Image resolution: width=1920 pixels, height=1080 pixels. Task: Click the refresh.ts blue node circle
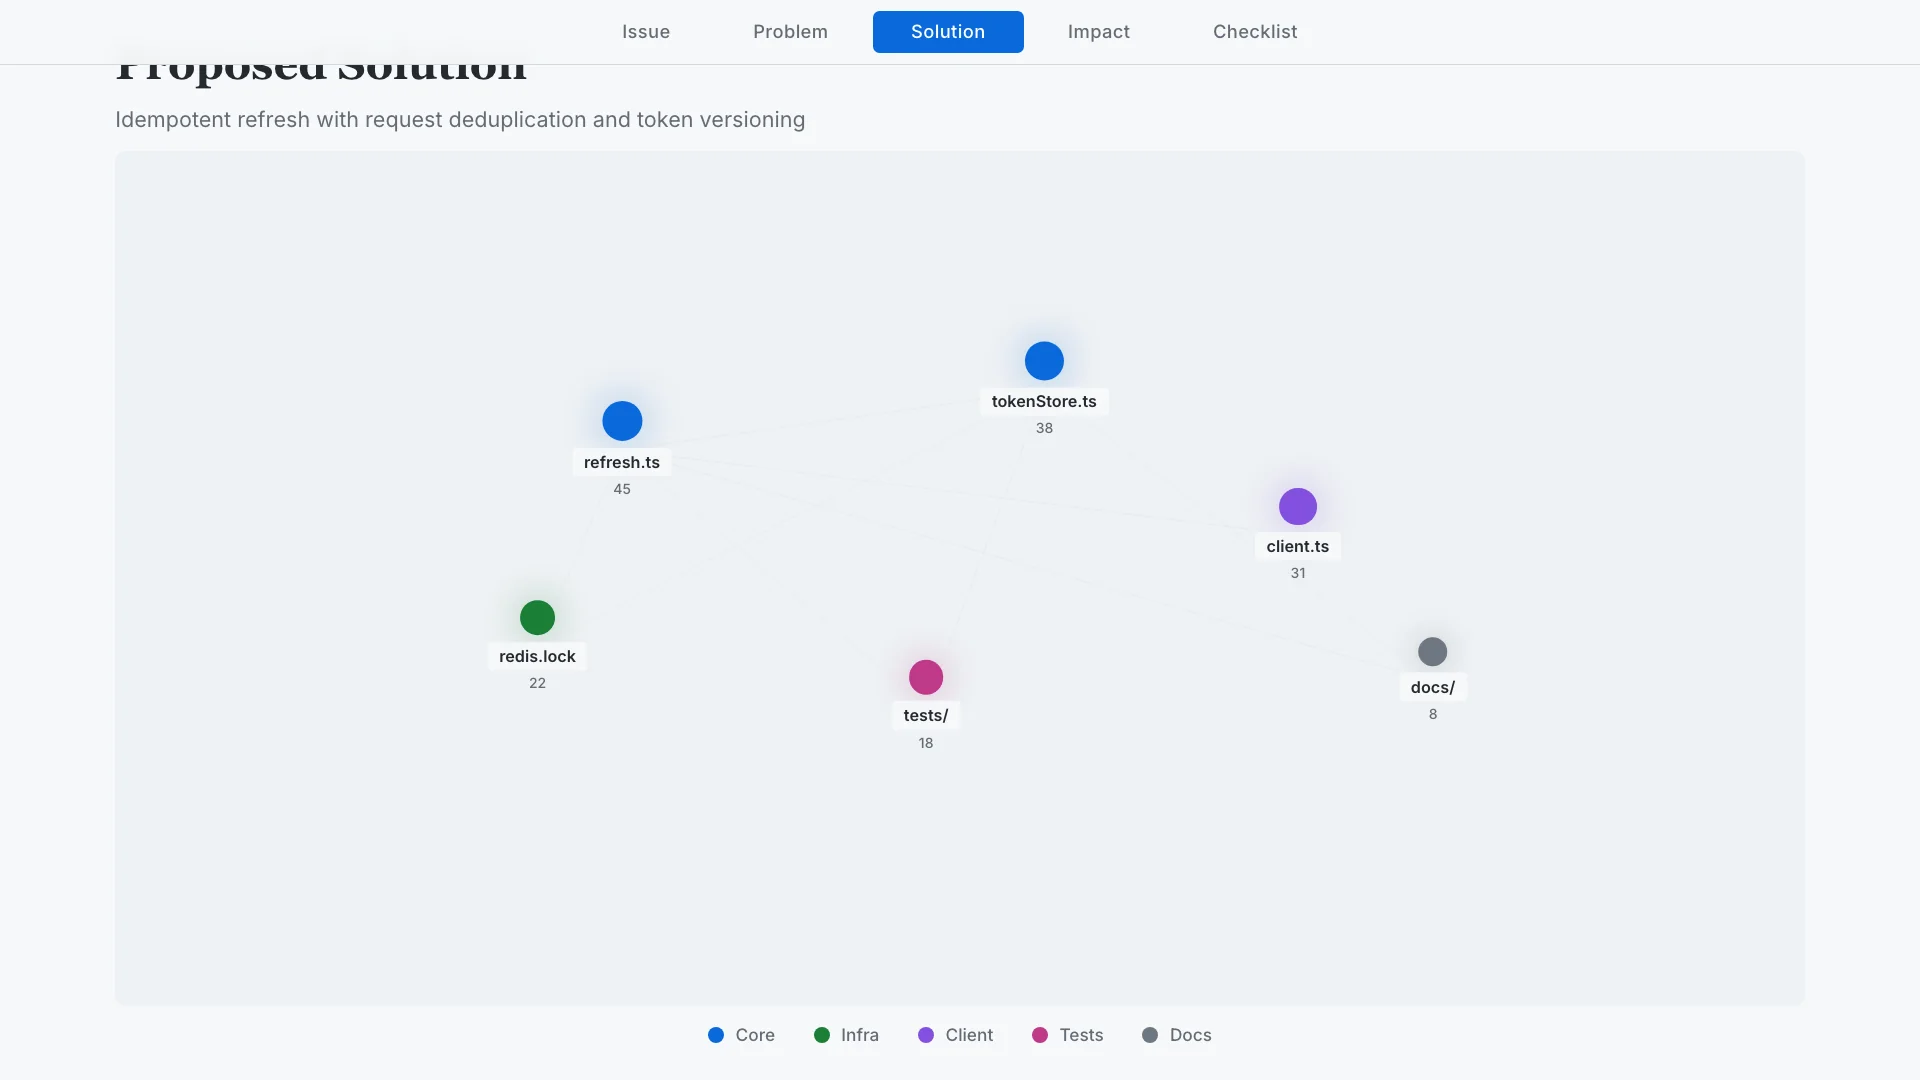pos(622,421)
